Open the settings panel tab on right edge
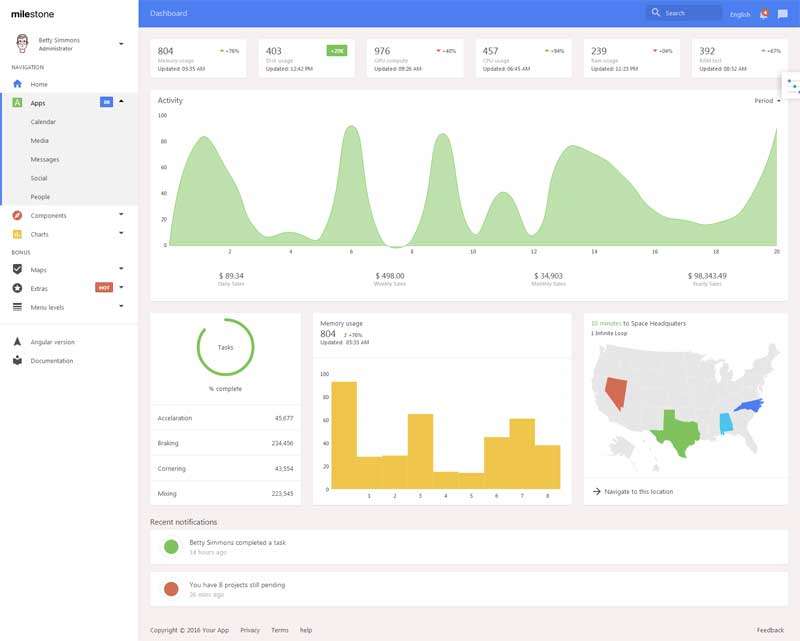800x641 pixels. tap(791, 85)
